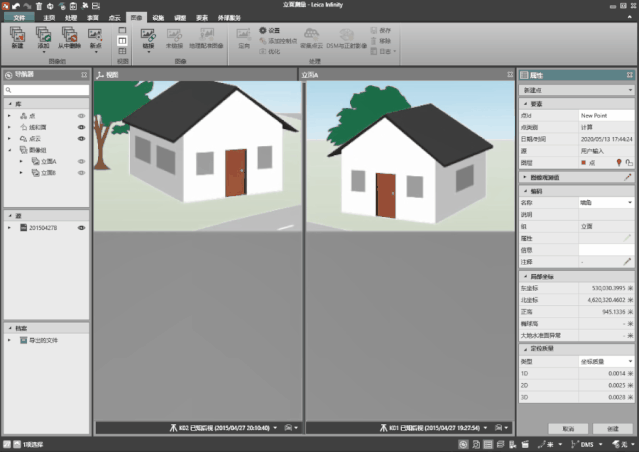Toggle visibility of 立面A image
Image resolution: width=639 pixels, height=452 pixels.
point(81,160)
